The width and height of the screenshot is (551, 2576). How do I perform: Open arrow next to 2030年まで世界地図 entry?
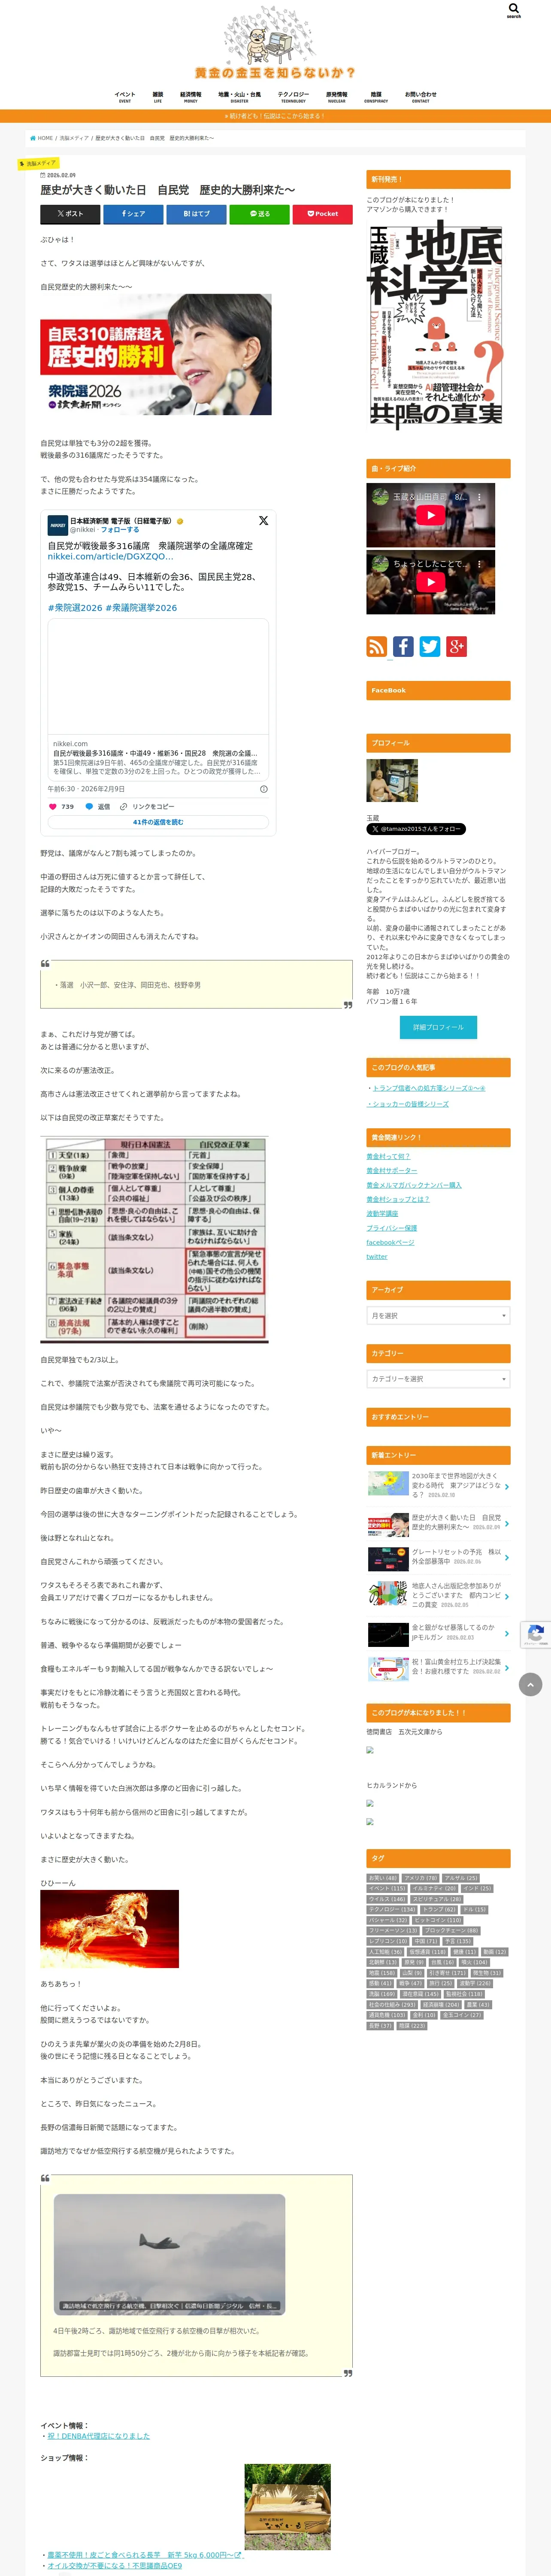pos(507,1487)
